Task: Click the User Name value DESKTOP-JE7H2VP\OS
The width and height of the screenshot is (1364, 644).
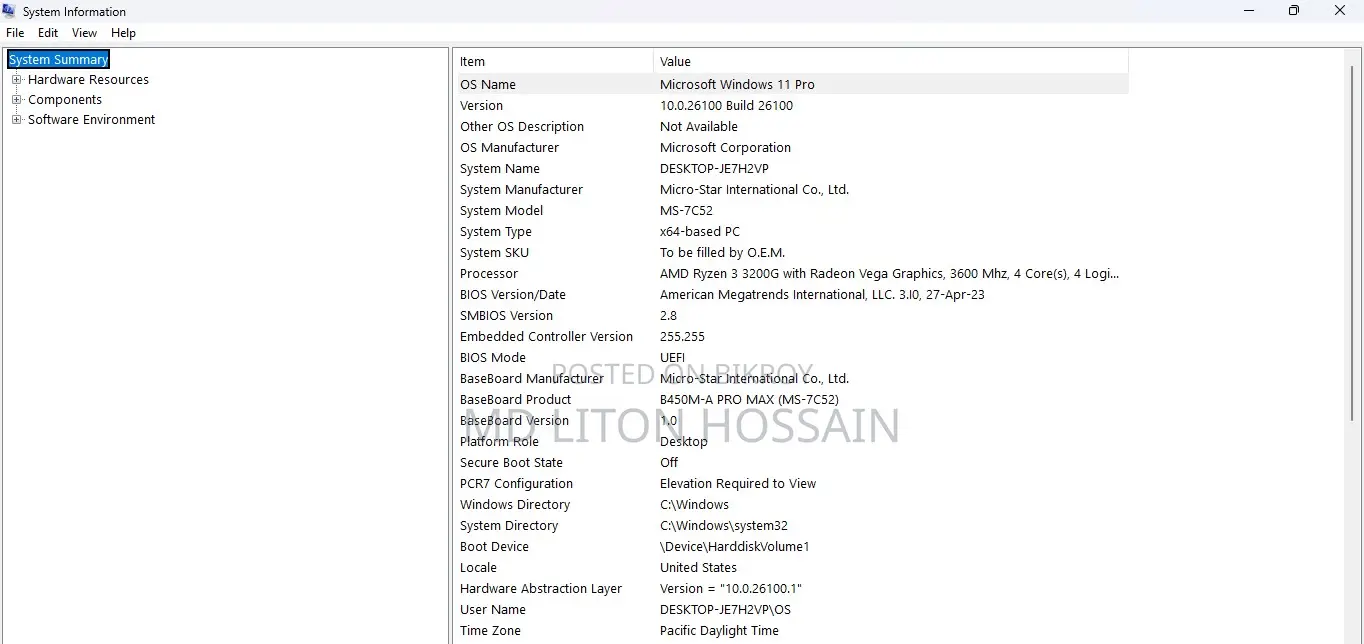Action: (725, 610)
